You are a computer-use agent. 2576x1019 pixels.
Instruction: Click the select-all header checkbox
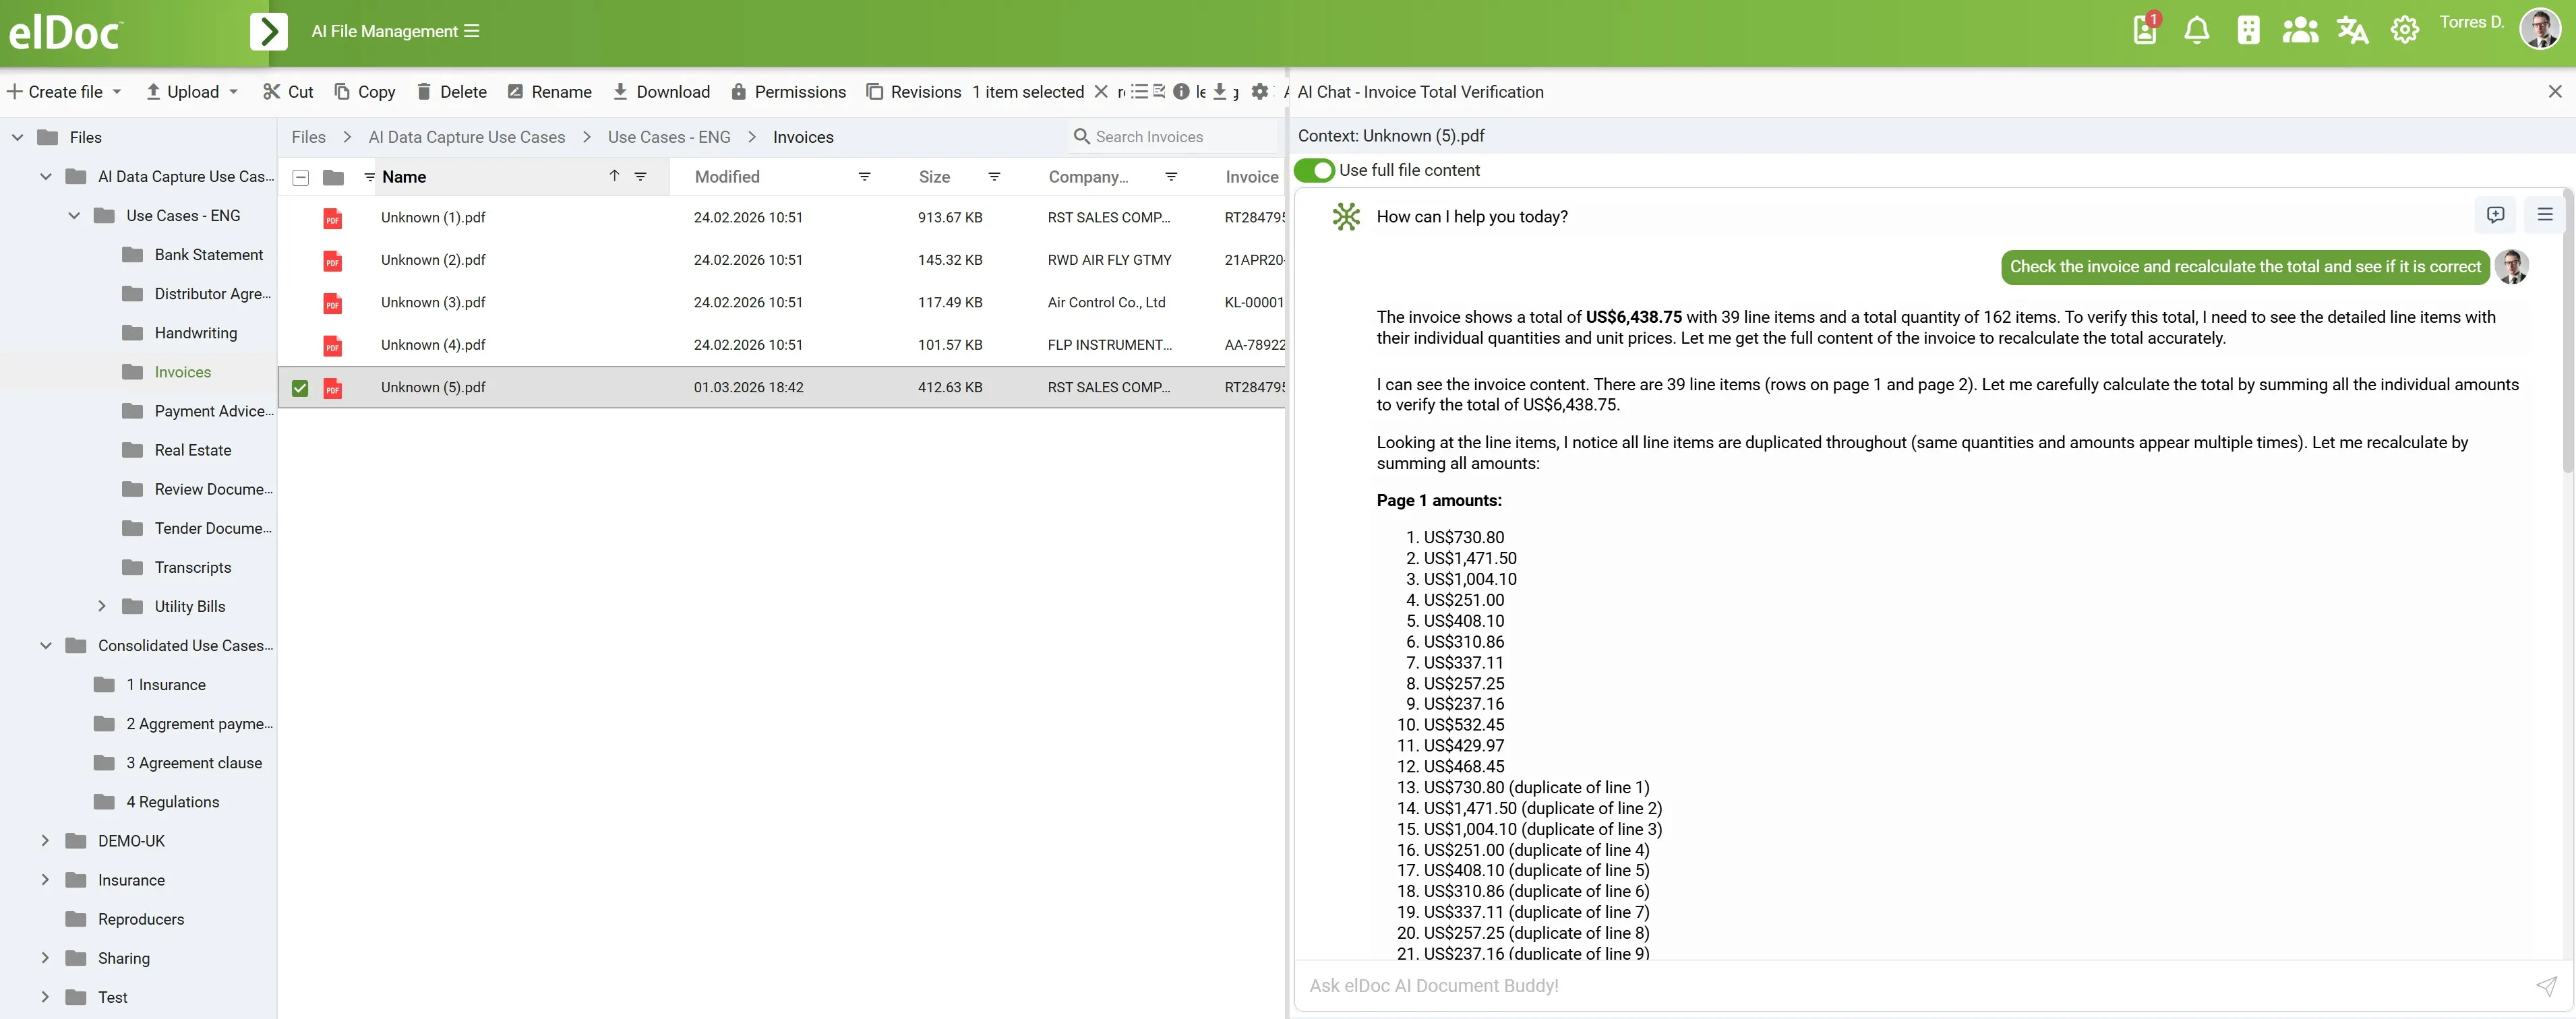point(300,178)
